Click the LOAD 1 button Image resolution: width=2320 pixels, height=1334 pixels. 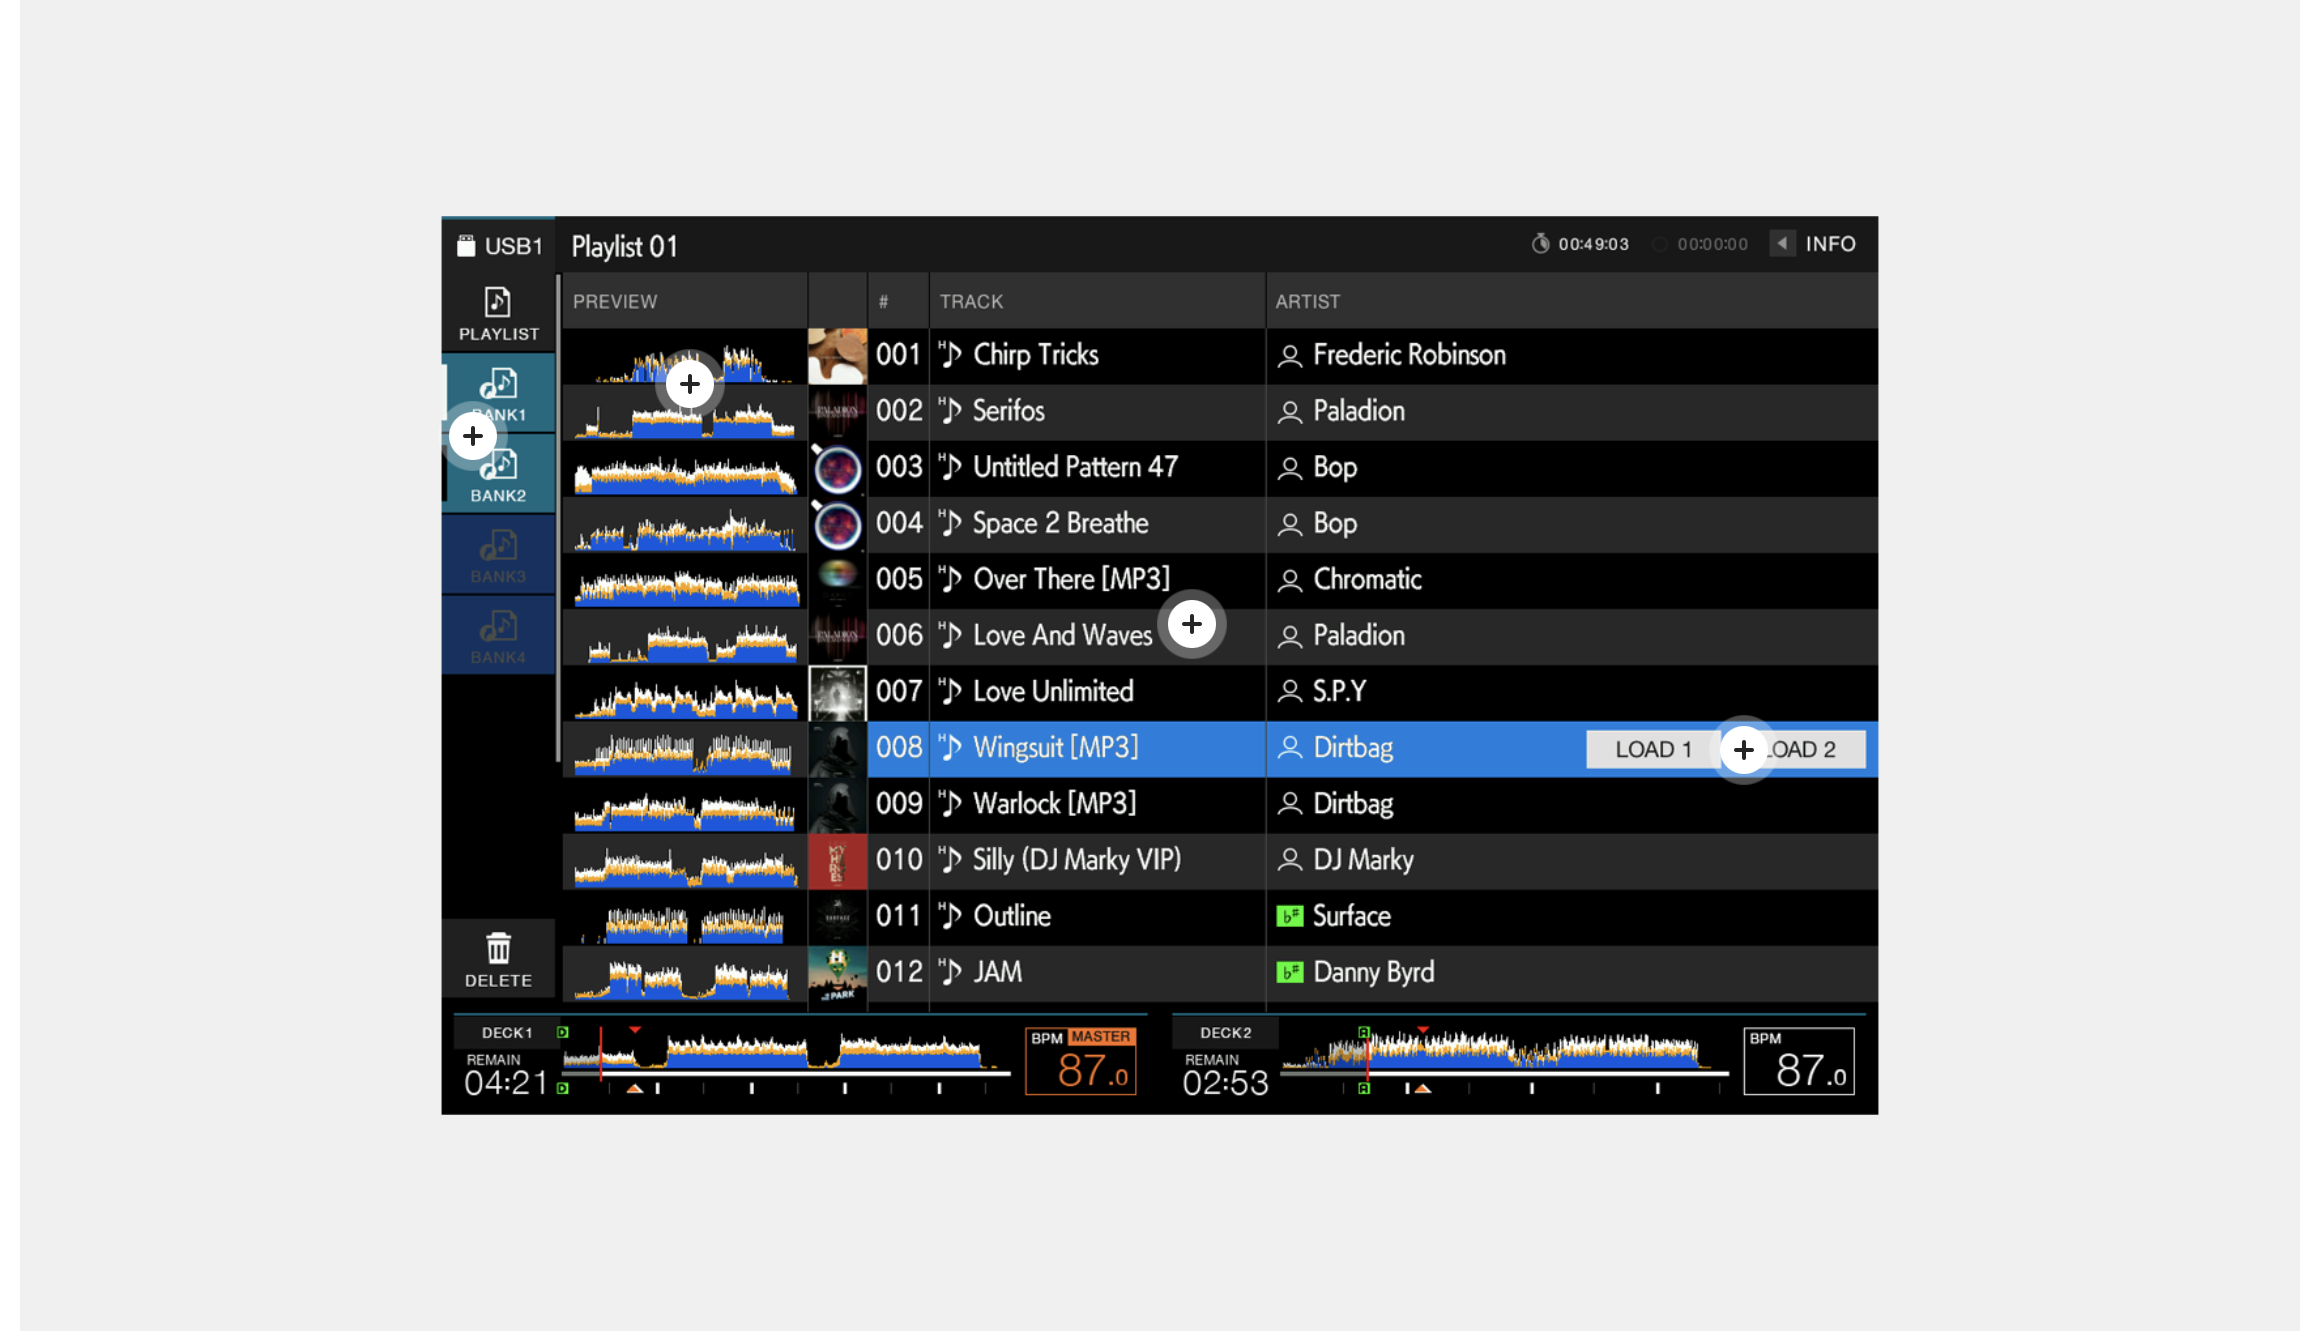pos(1653,750)
